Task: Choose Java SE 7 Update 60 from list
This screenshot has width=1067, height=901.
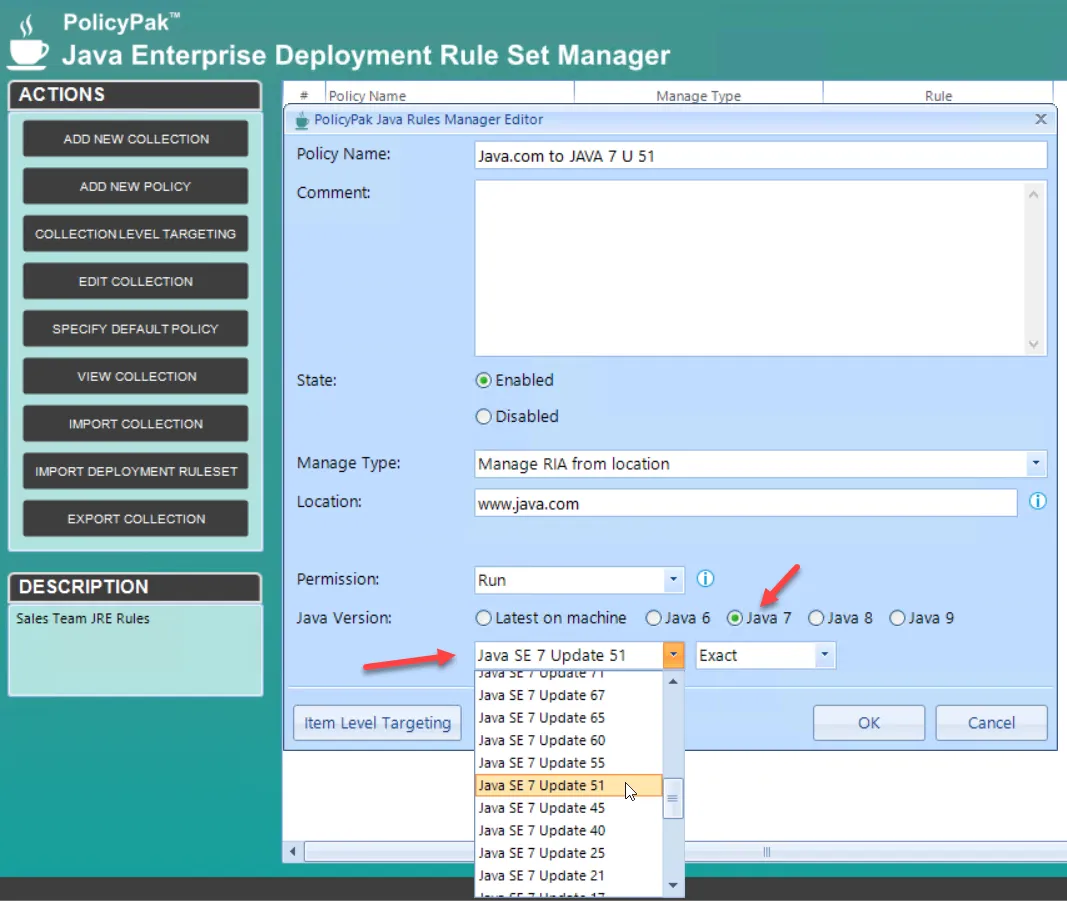Action: [x=568, y=740]
